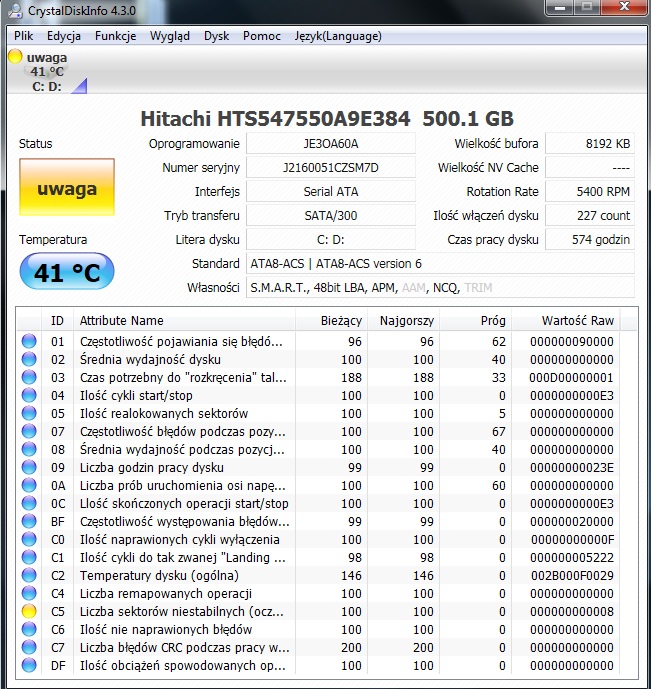Viewport: 651px width, 689px height.
Task: Click the blue status dot for attribute 05
Action: click(x=29, y=413)
